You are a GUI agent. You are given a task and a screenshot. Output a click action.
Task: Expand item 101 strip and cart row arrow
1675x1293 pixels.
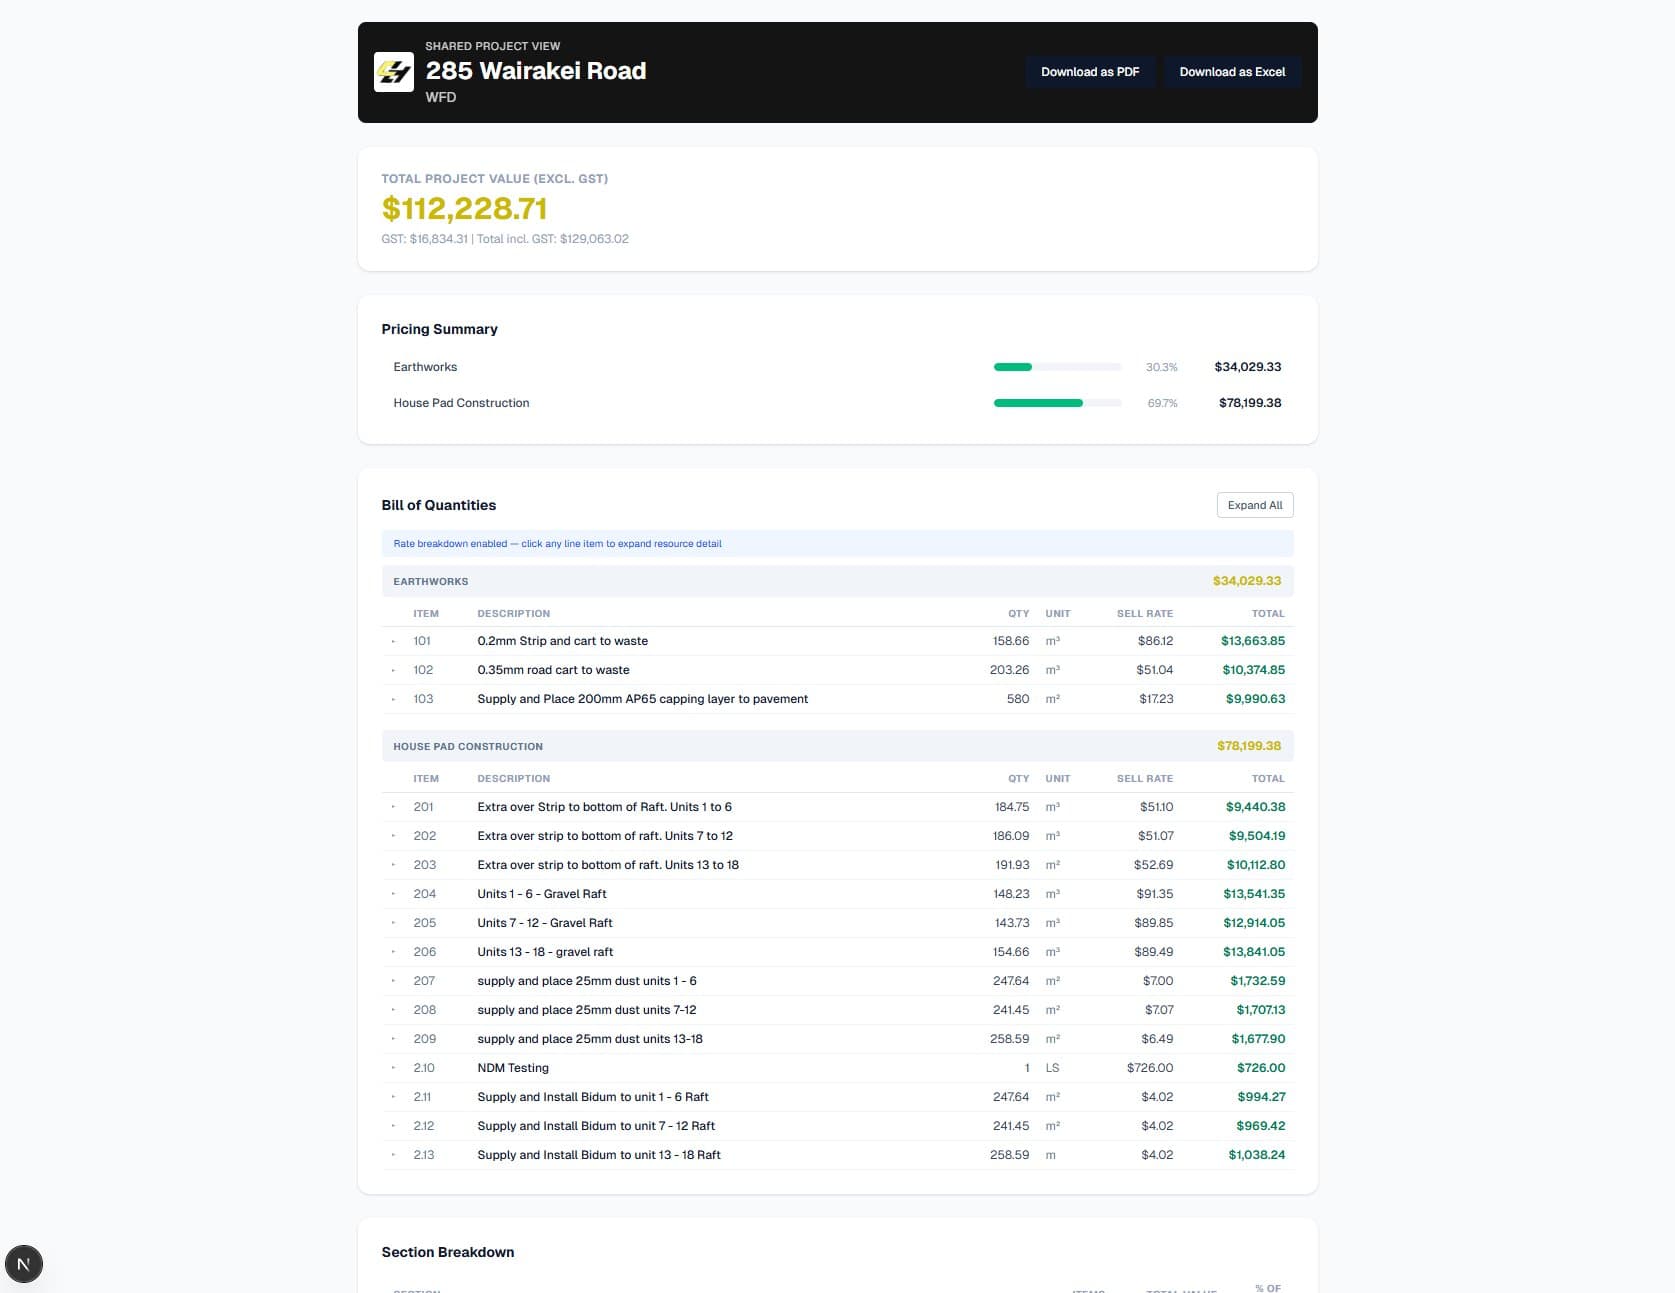[393, 641]
